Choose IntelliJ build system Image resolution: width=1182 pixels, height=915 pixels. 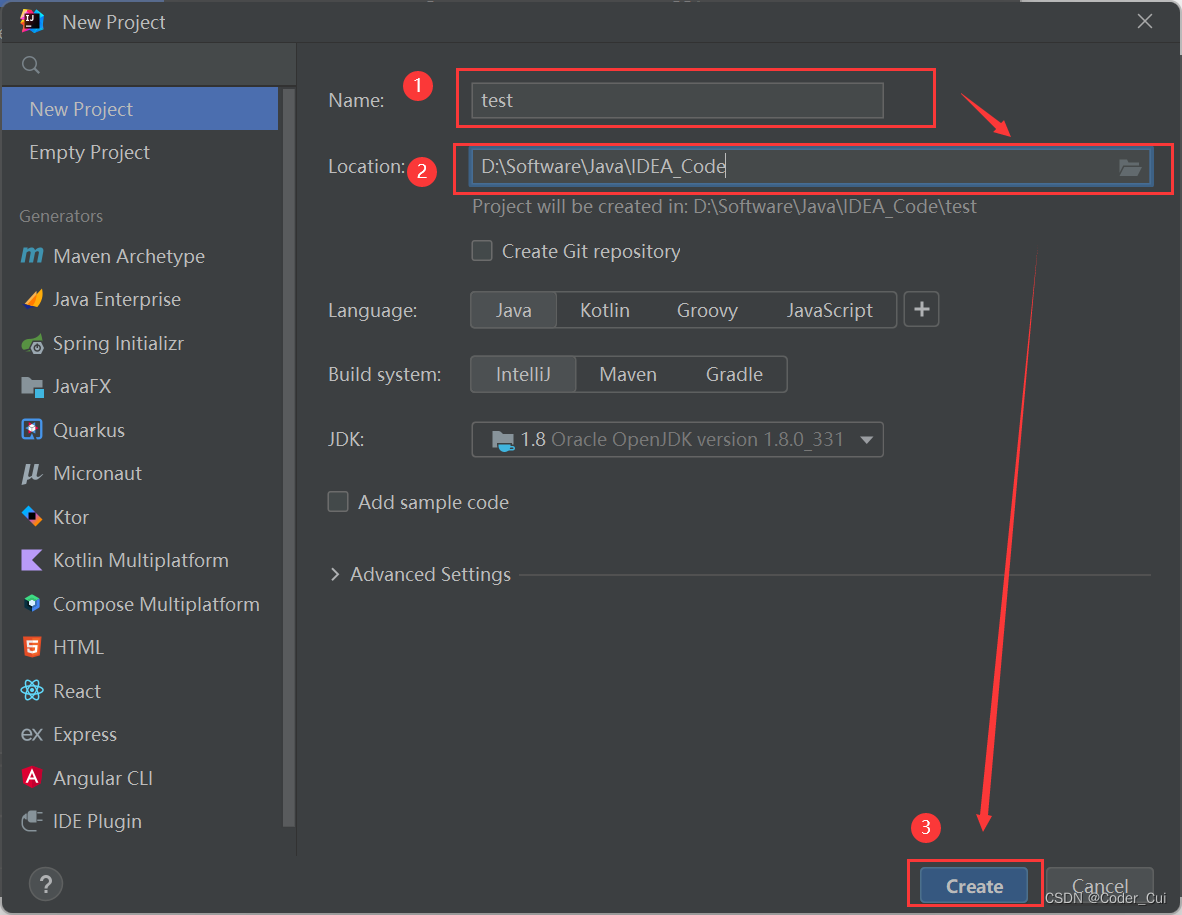tap(523, 375)
